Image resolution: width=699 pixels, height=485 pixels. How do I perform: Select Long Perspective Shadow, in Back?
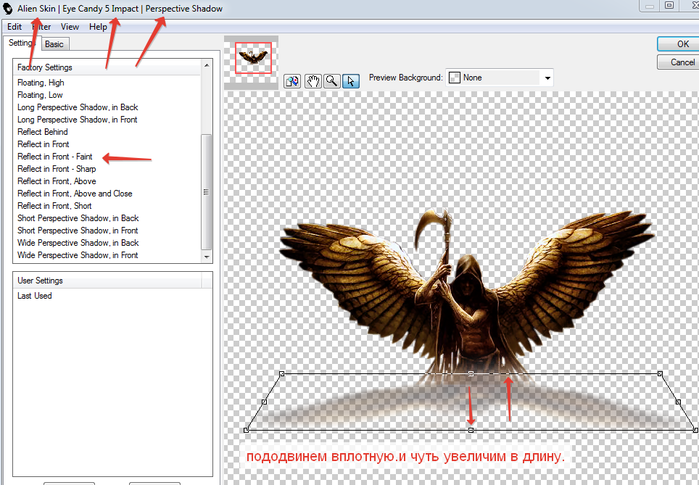click(78, 107)
